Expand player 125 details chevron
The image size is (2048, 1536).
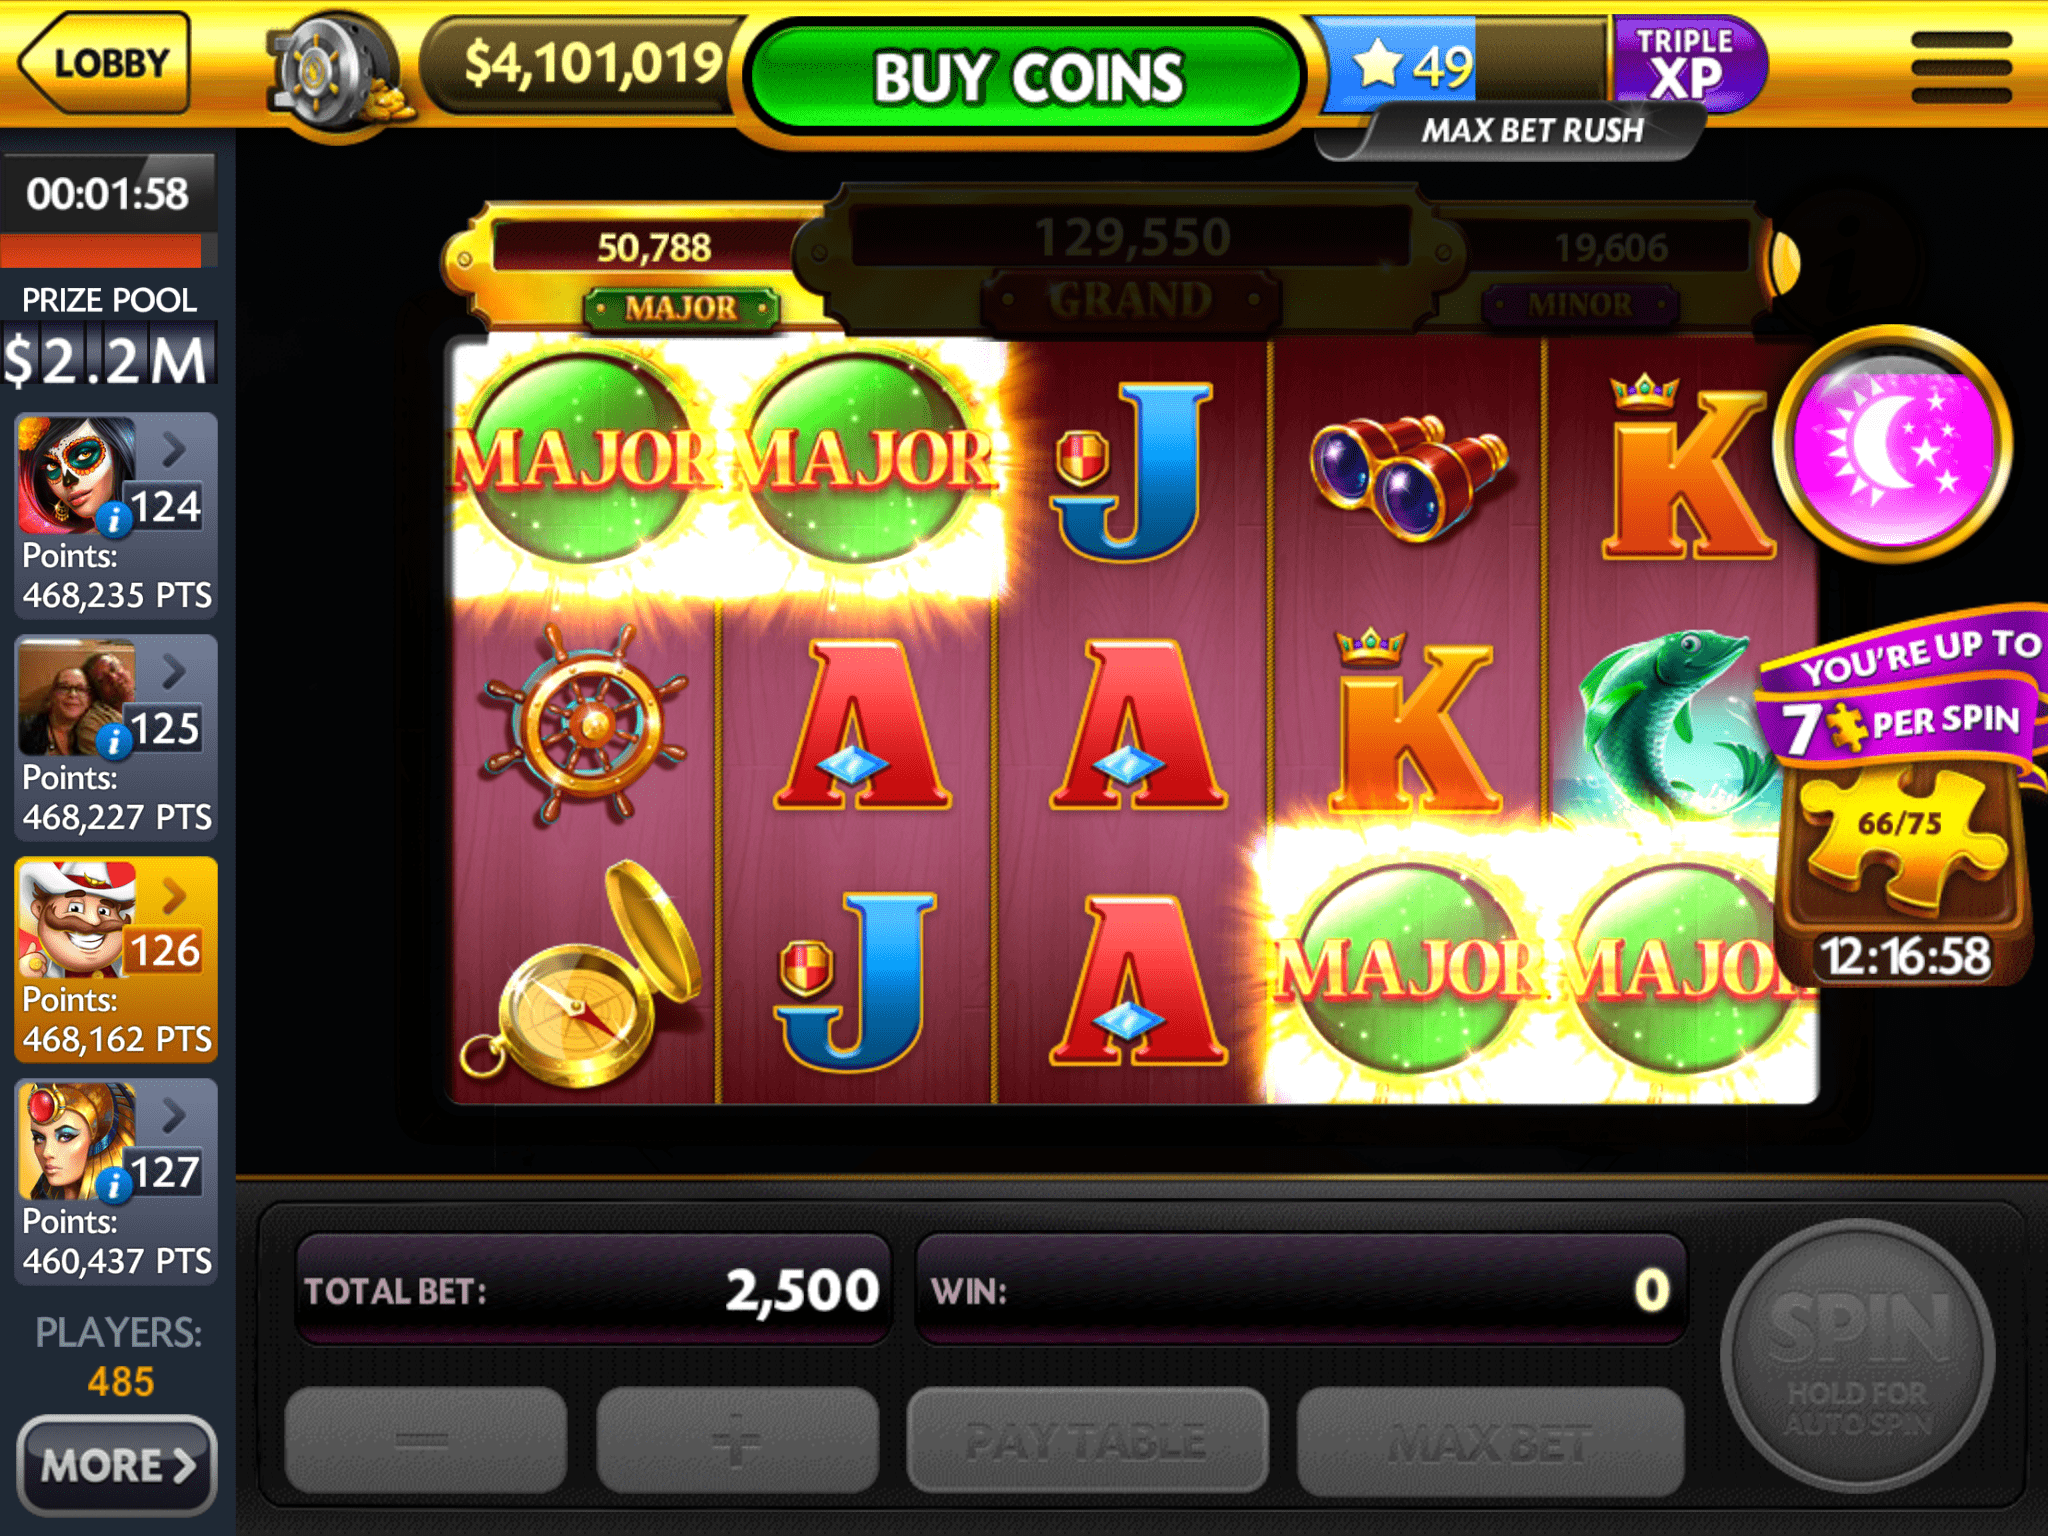(x=174, y=671)
